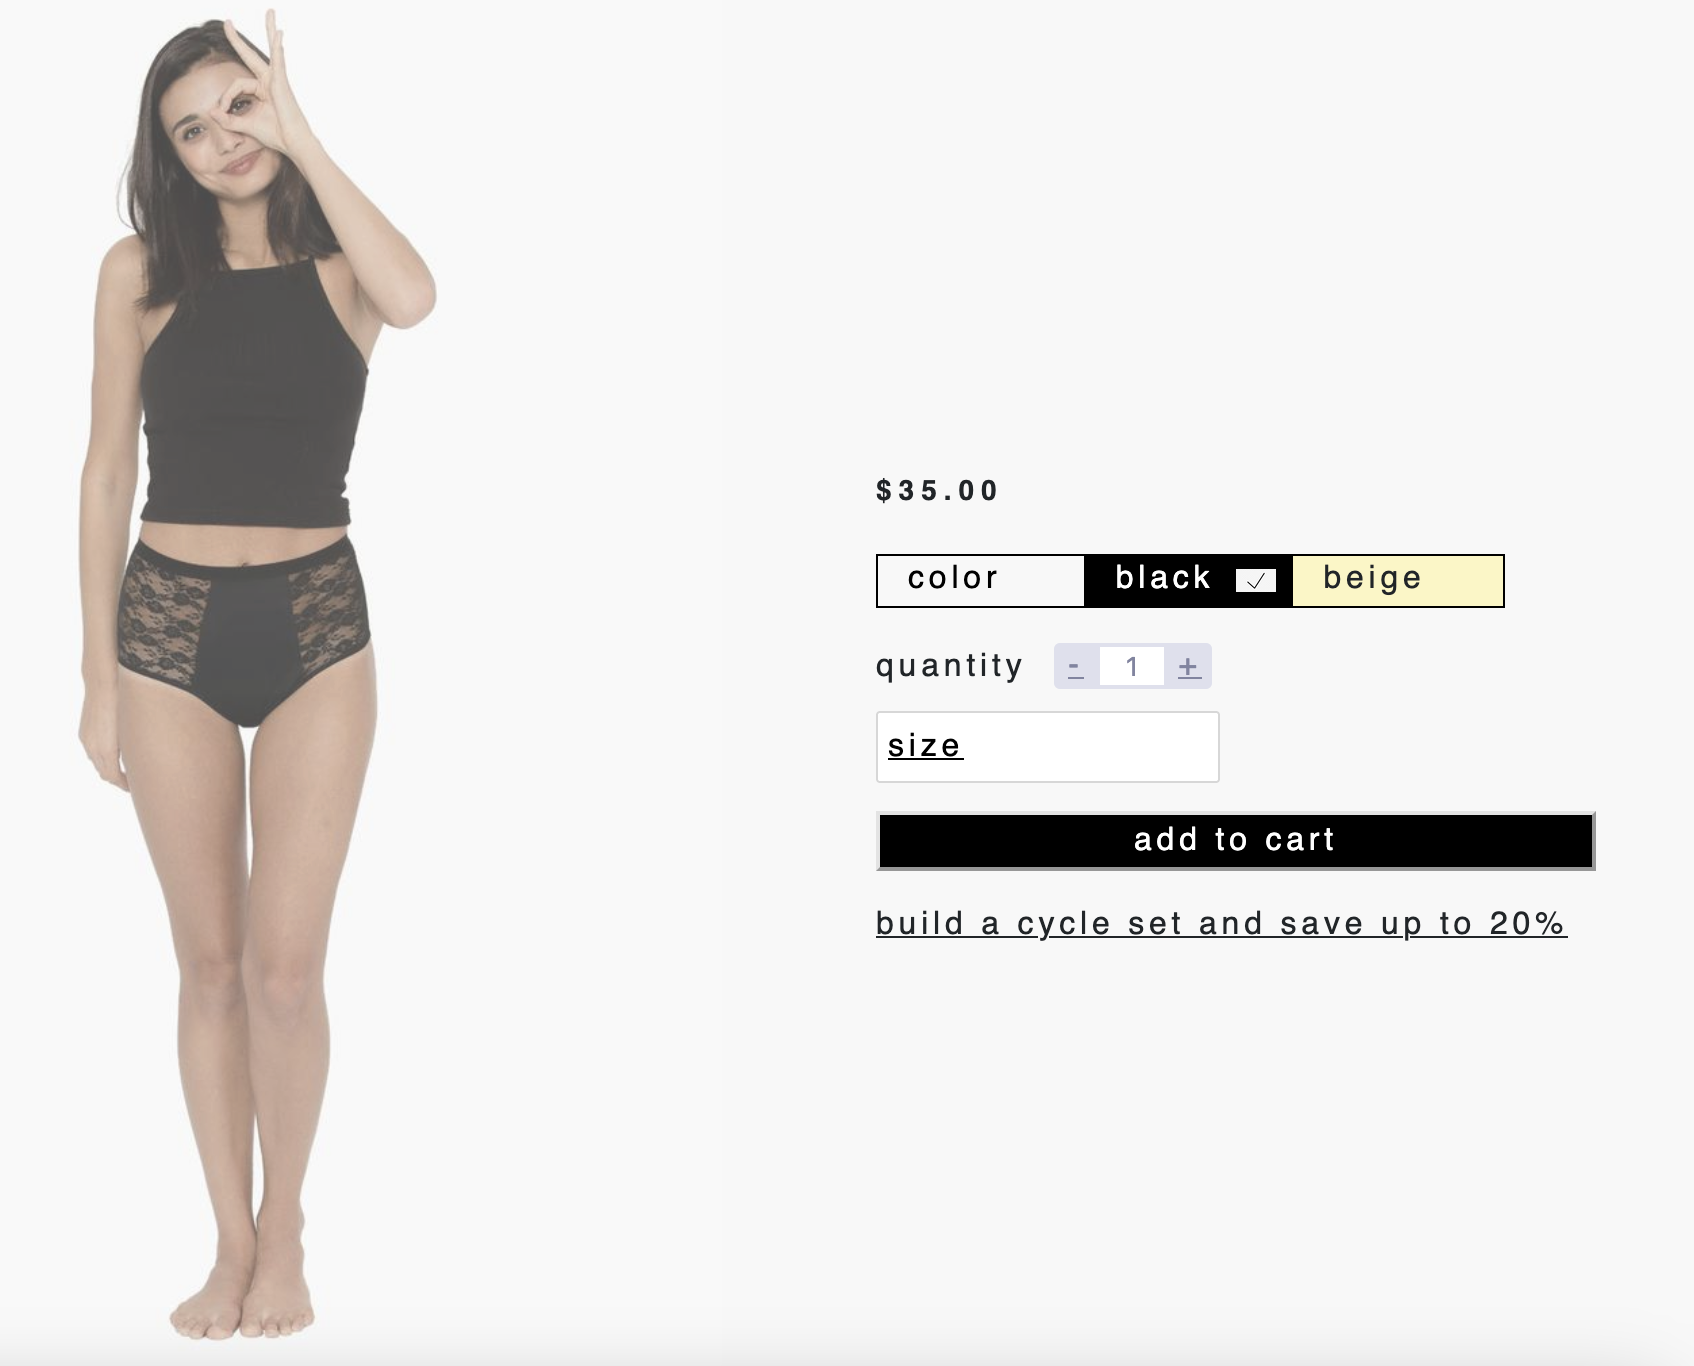Click the color label box
The image size is (1694, 1366).
pyautogui.click(x=980, y=581)
